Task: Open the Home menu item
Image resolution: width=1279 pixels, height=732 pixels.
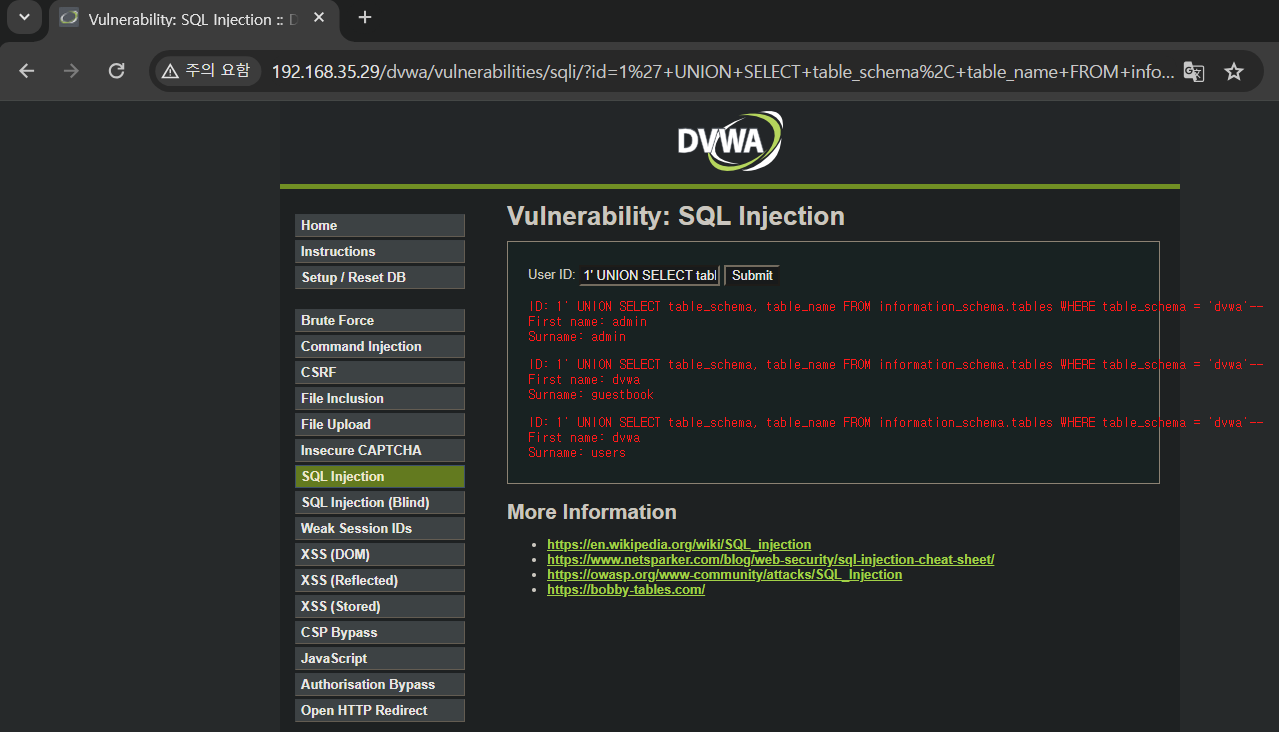Action: click(380, 225)
